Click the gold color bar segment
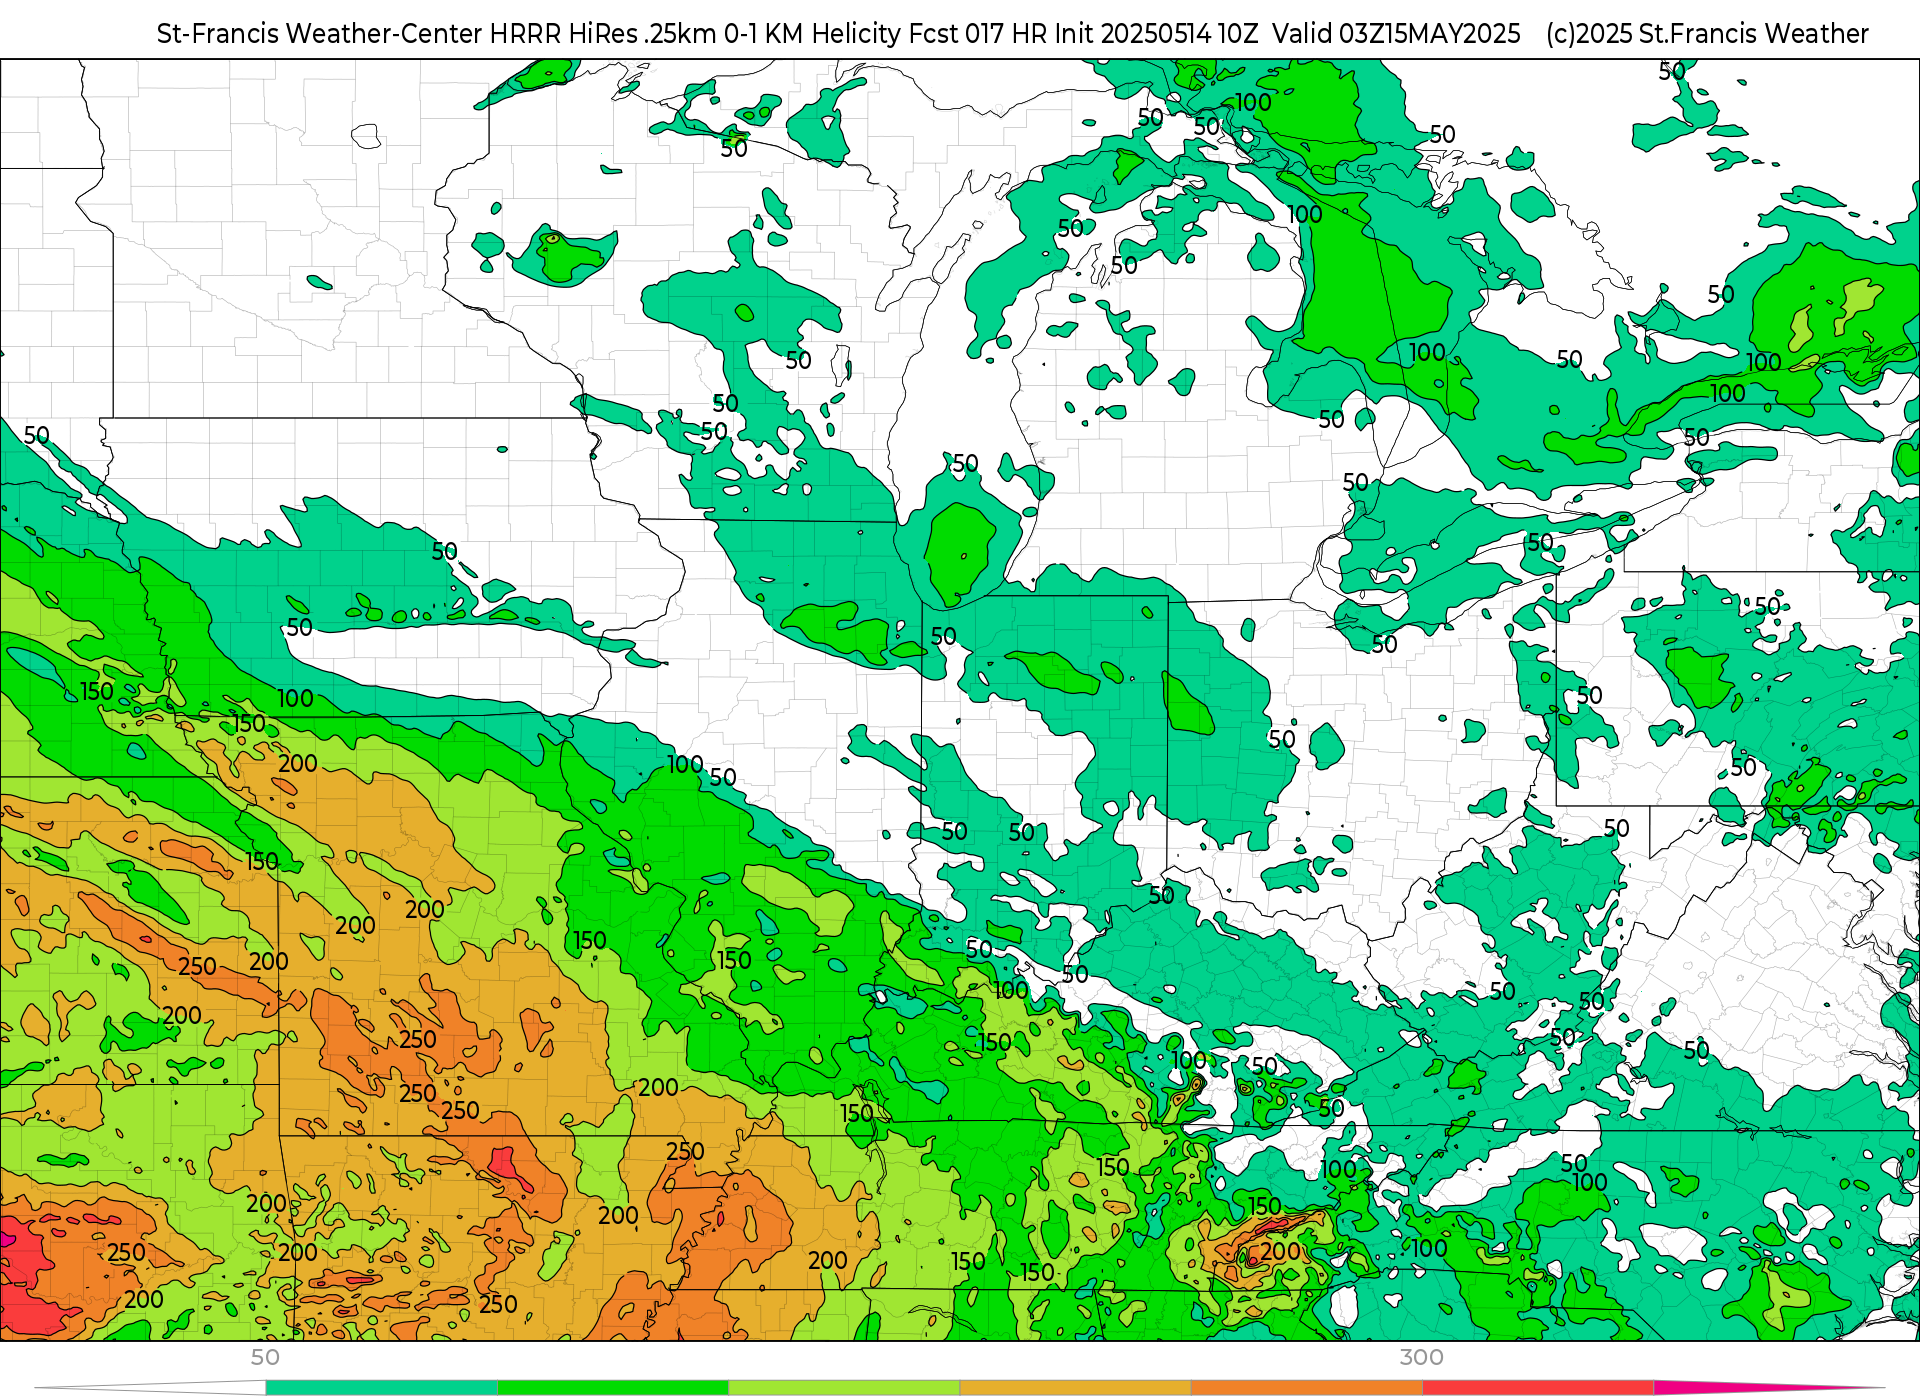1920x1400 pixels. tap(1074, 1388)
